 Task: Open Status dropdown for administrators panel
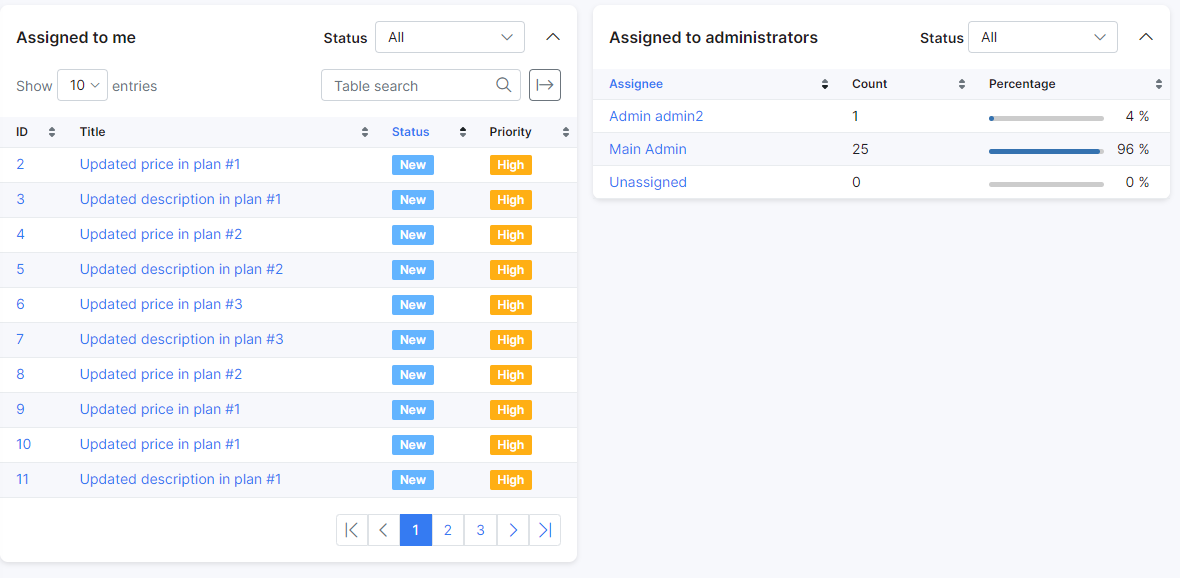tap(1043, 37)
